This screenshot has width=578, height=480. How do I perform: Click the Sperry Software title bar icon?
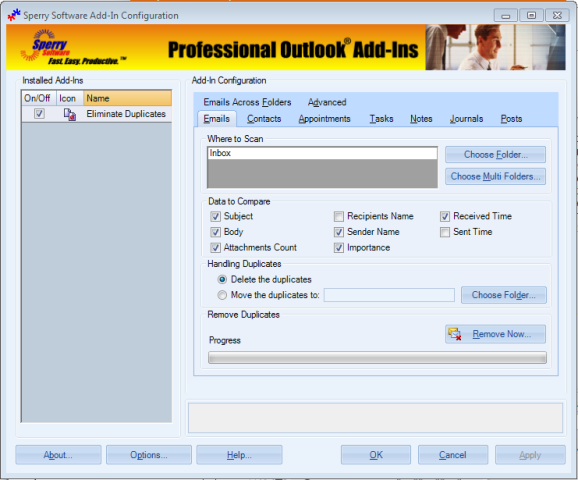coord(14,15)
